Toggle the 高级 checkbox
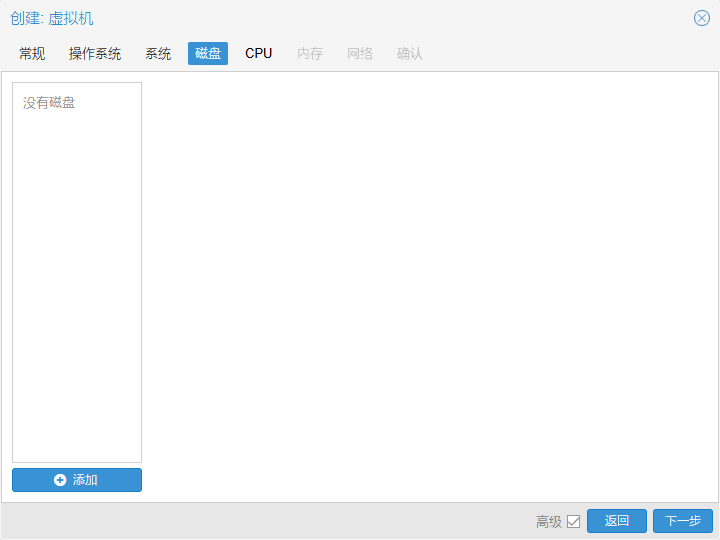 (x=573, y=521)
